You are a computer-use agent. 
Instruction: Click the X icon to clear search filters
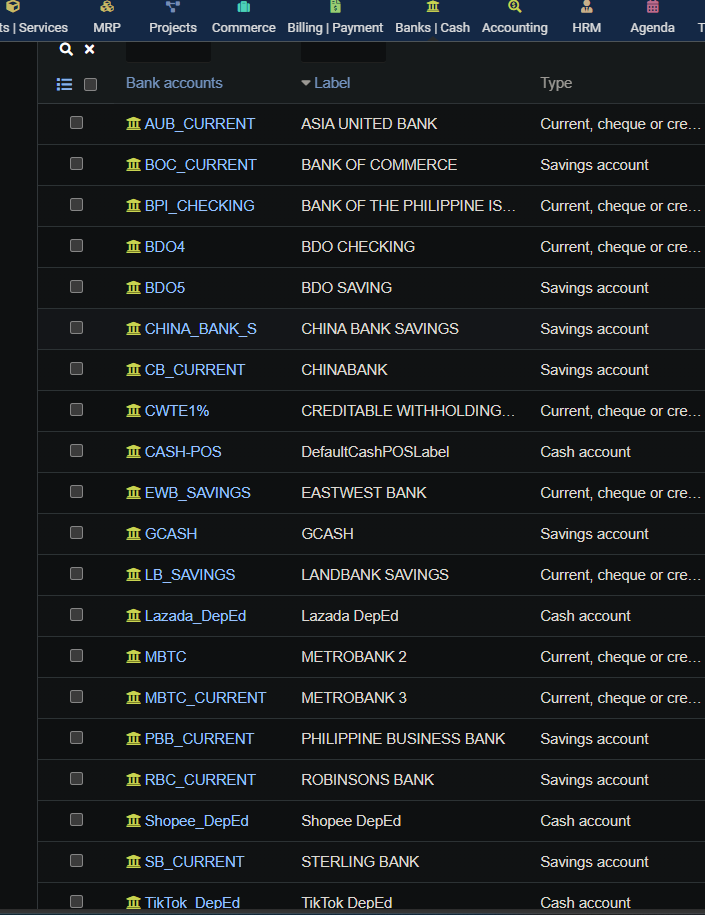click(90, 49)
